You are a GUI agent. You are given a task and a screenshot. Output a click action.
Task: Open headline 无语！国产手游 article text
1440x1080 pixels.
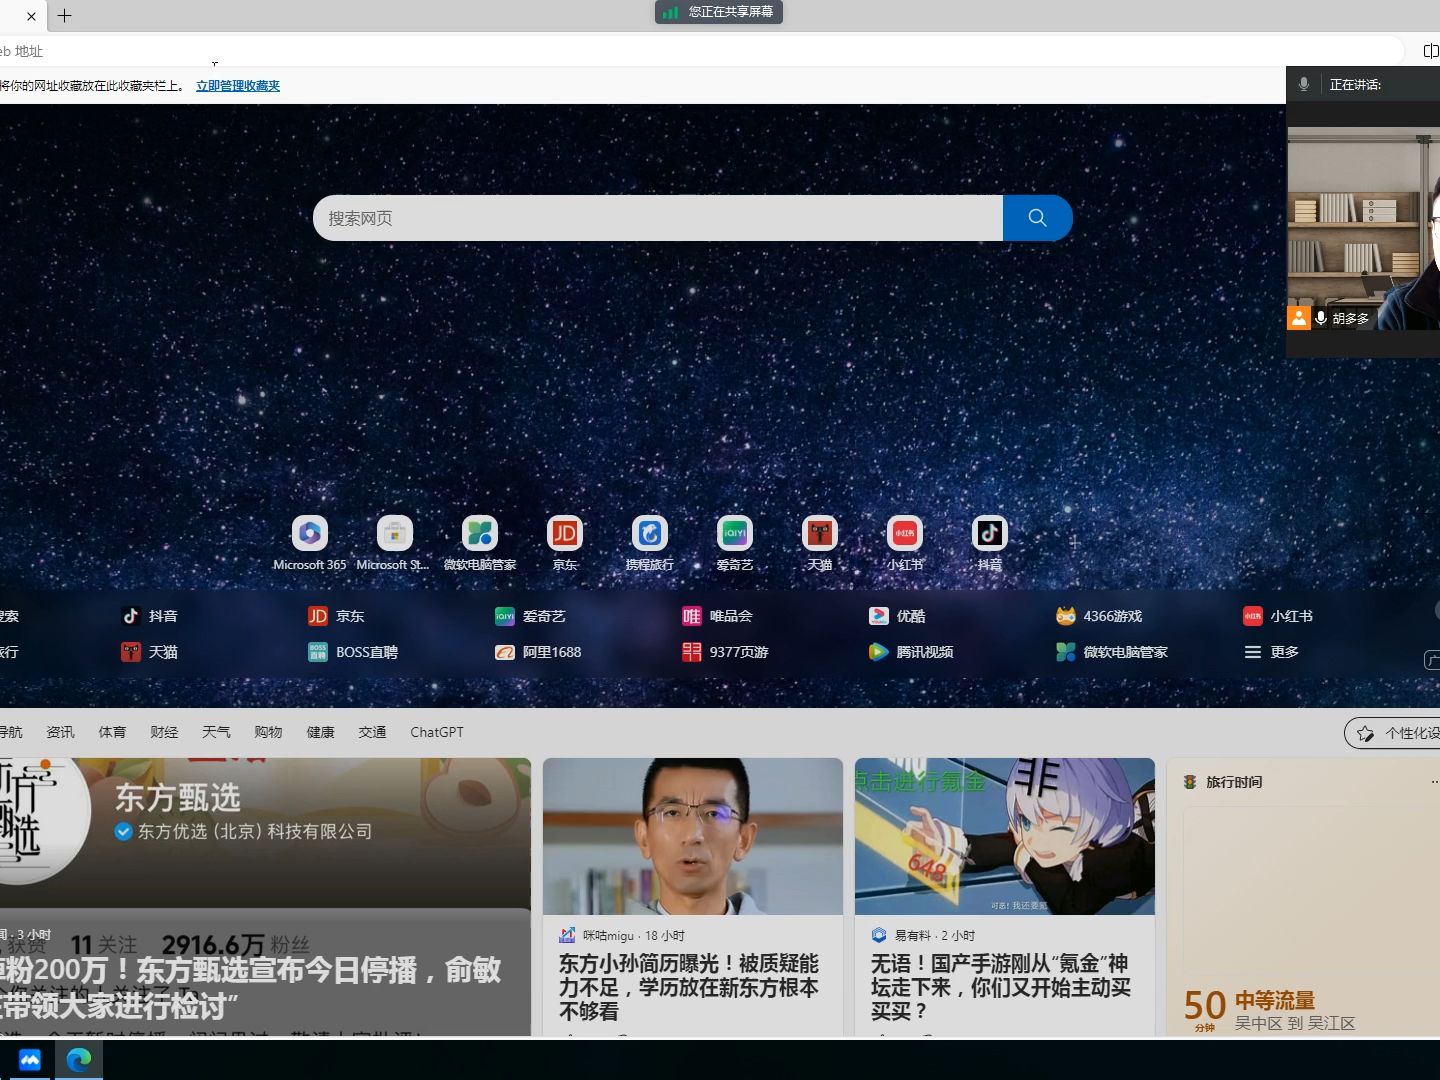tap(1001, 987)
